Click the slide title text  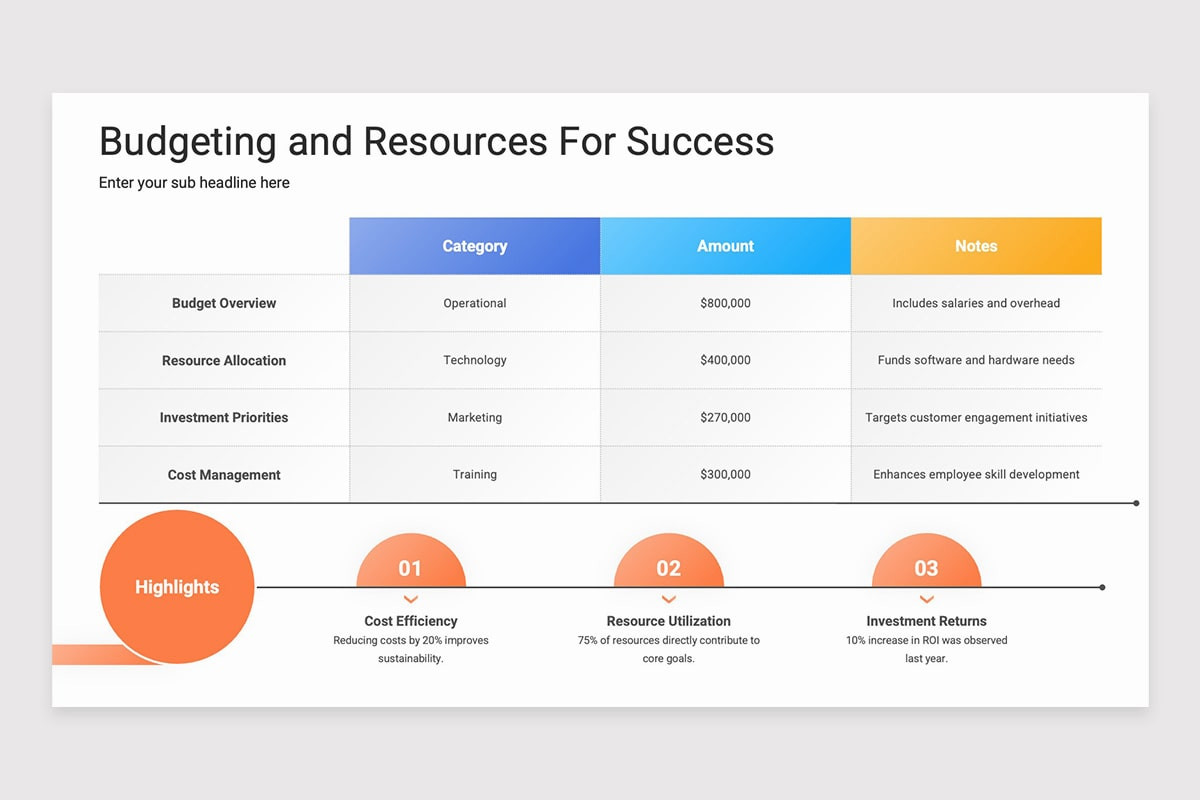[x=436, y=142]
